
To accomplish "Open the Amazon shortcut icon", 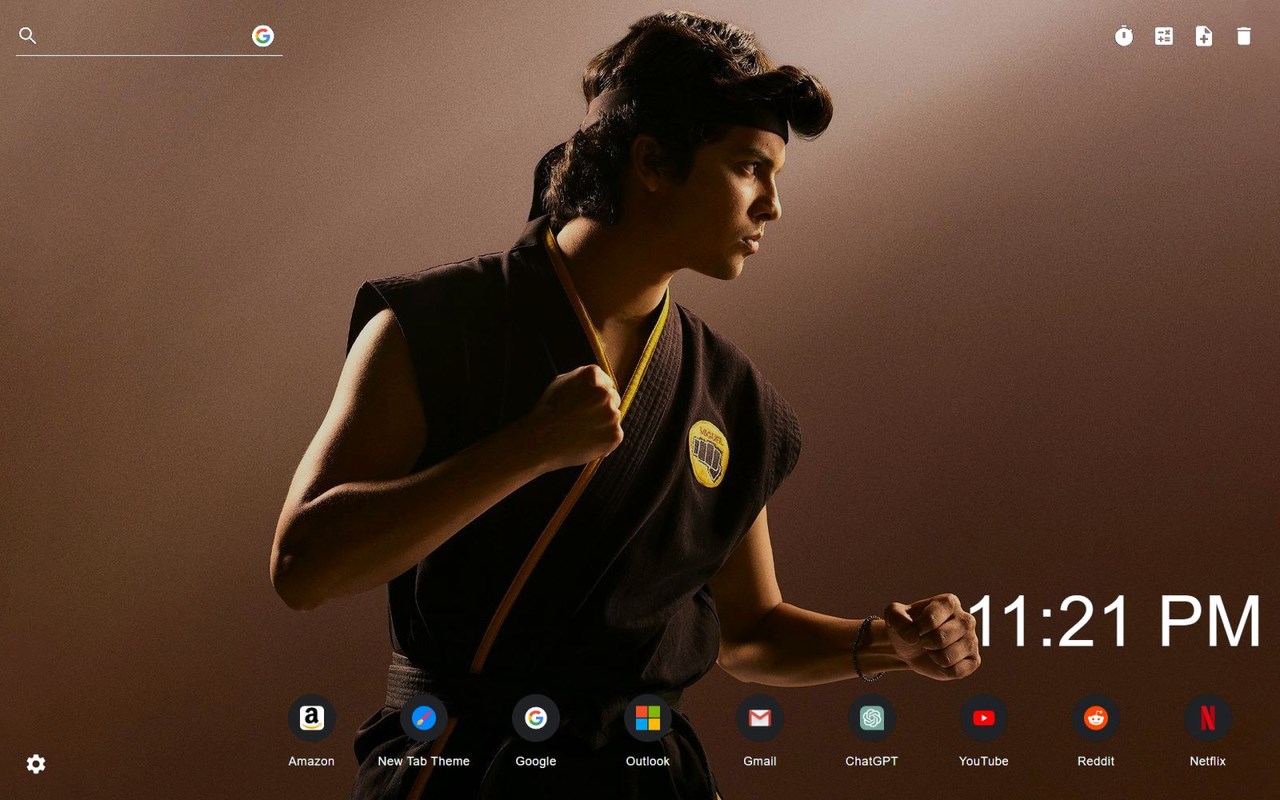I will pos(312,718).
